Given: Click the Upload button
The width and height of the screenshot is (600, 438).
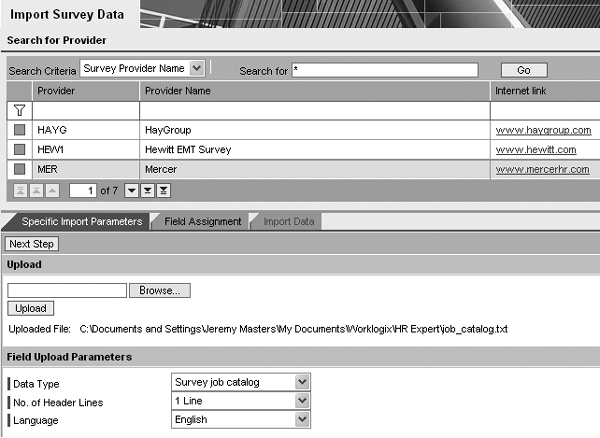Looking at the screenshot, I should [x=31, y=308].
